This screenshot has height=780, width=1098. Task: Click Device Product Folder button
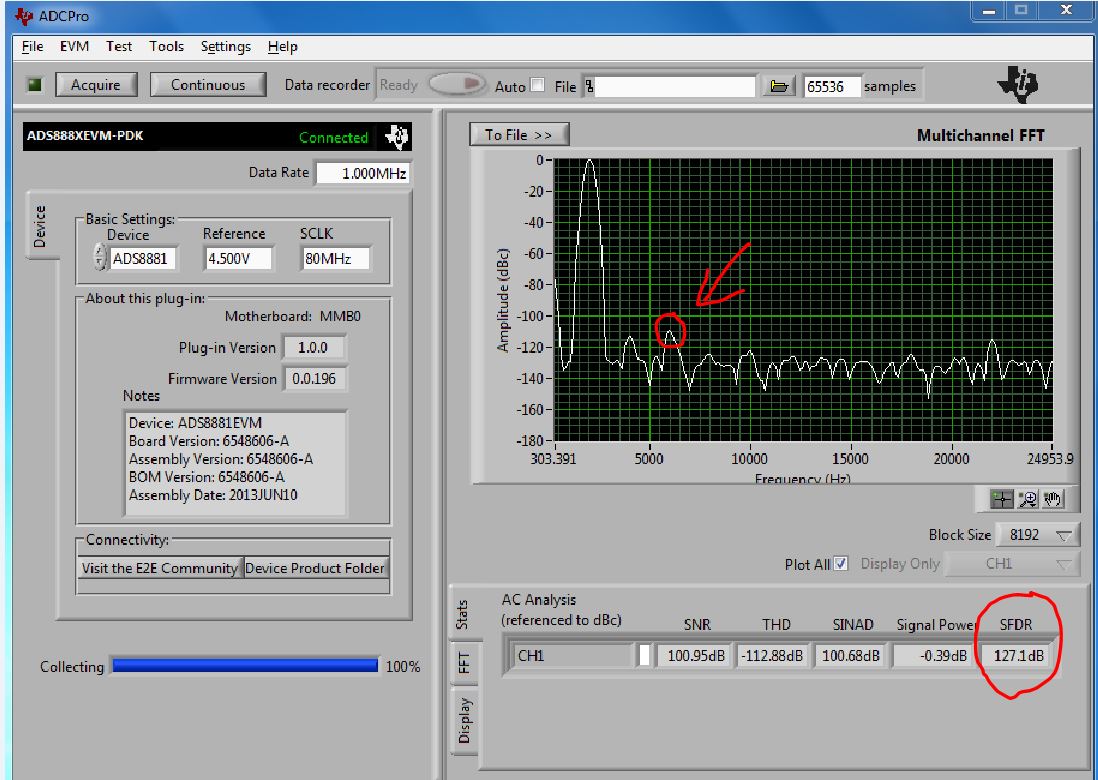(315, 568)
